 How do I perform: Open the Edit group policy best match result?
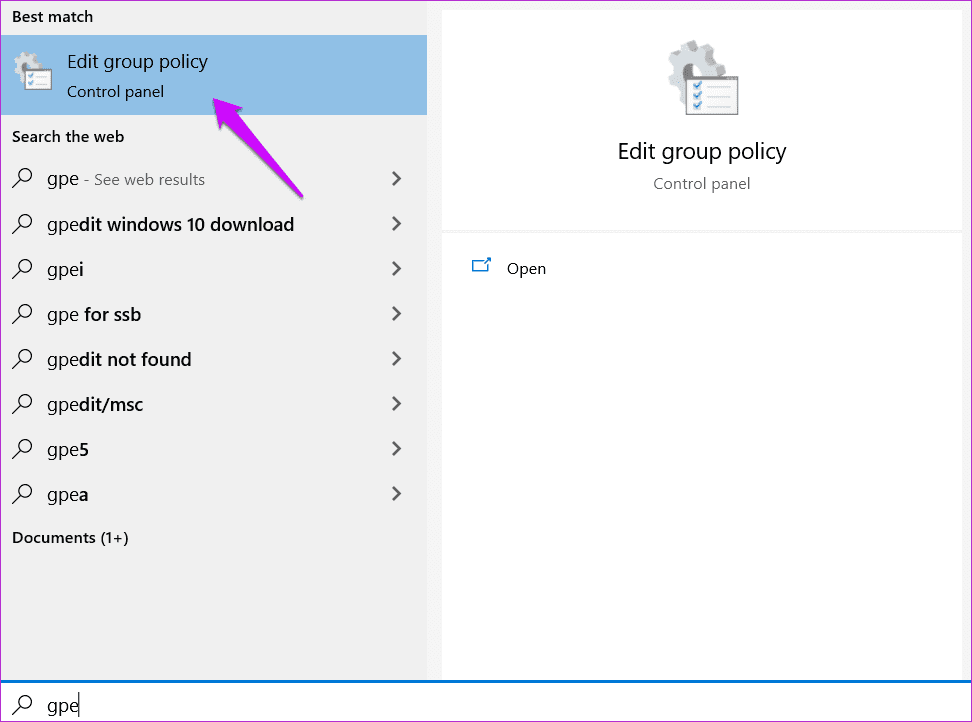click(213, 75)
